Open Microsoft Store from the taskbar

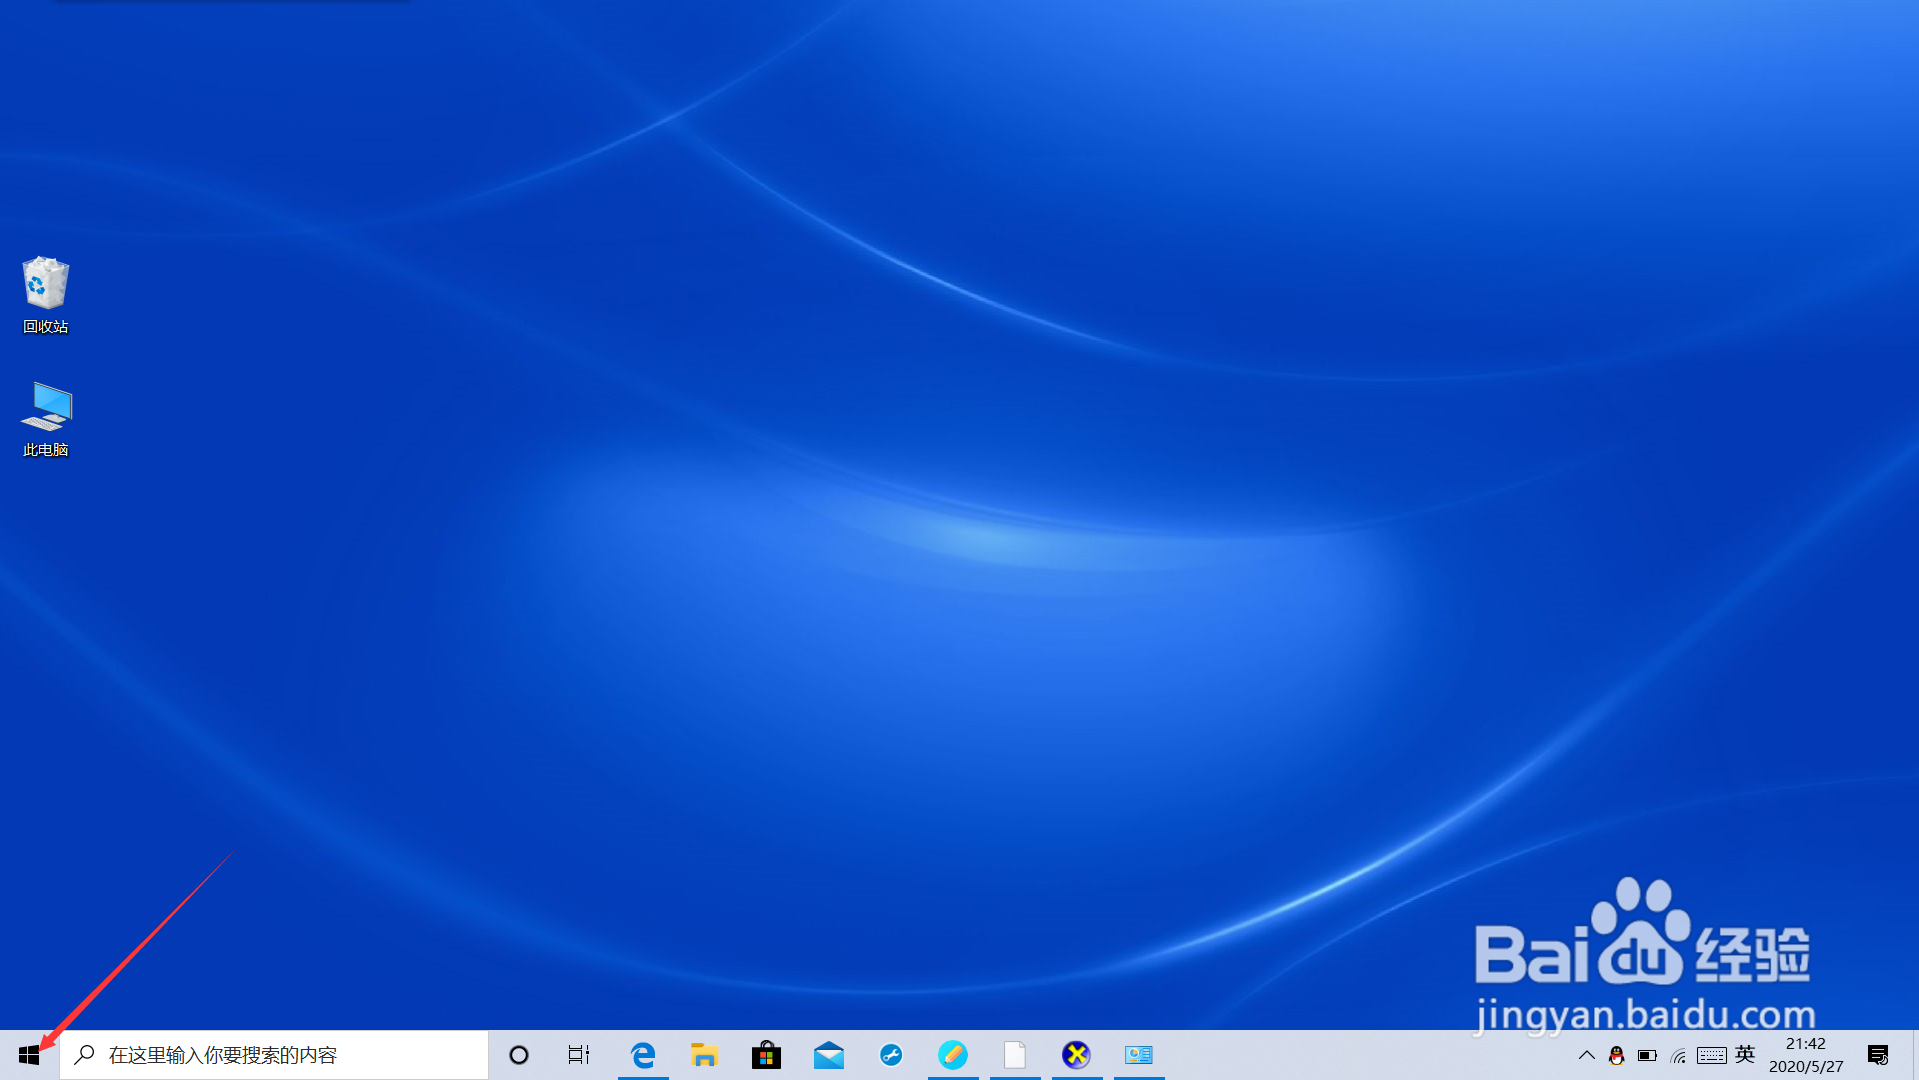point(767,1055)
